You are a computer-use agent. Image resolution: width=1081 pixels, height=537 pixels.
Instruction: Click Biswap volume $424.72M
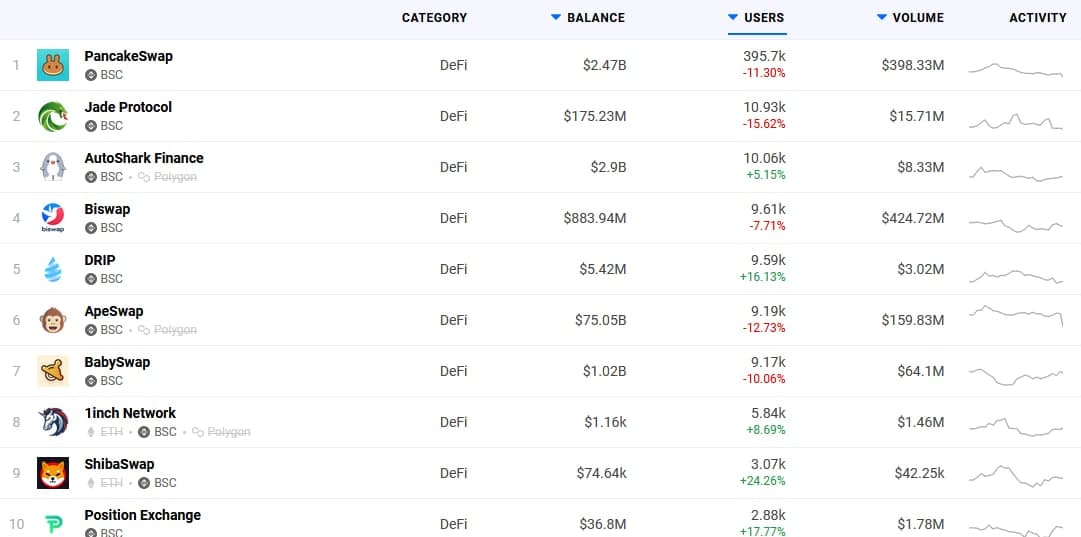click(913, 219)
